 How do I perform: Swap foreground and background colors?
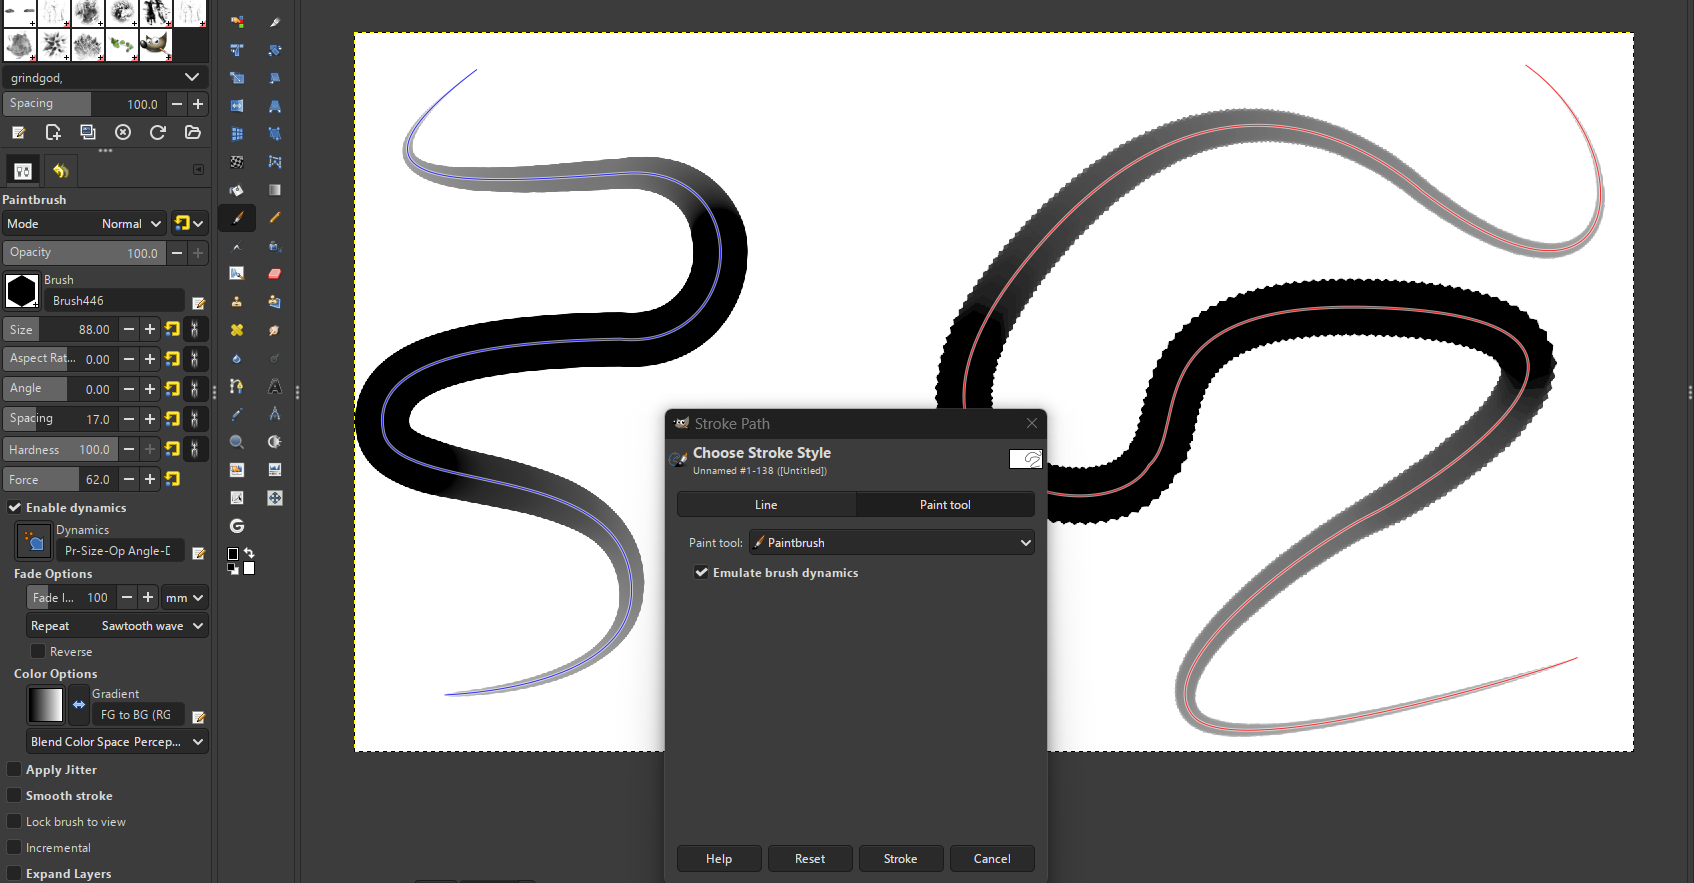pyautogui.click(x=249, y=553)
